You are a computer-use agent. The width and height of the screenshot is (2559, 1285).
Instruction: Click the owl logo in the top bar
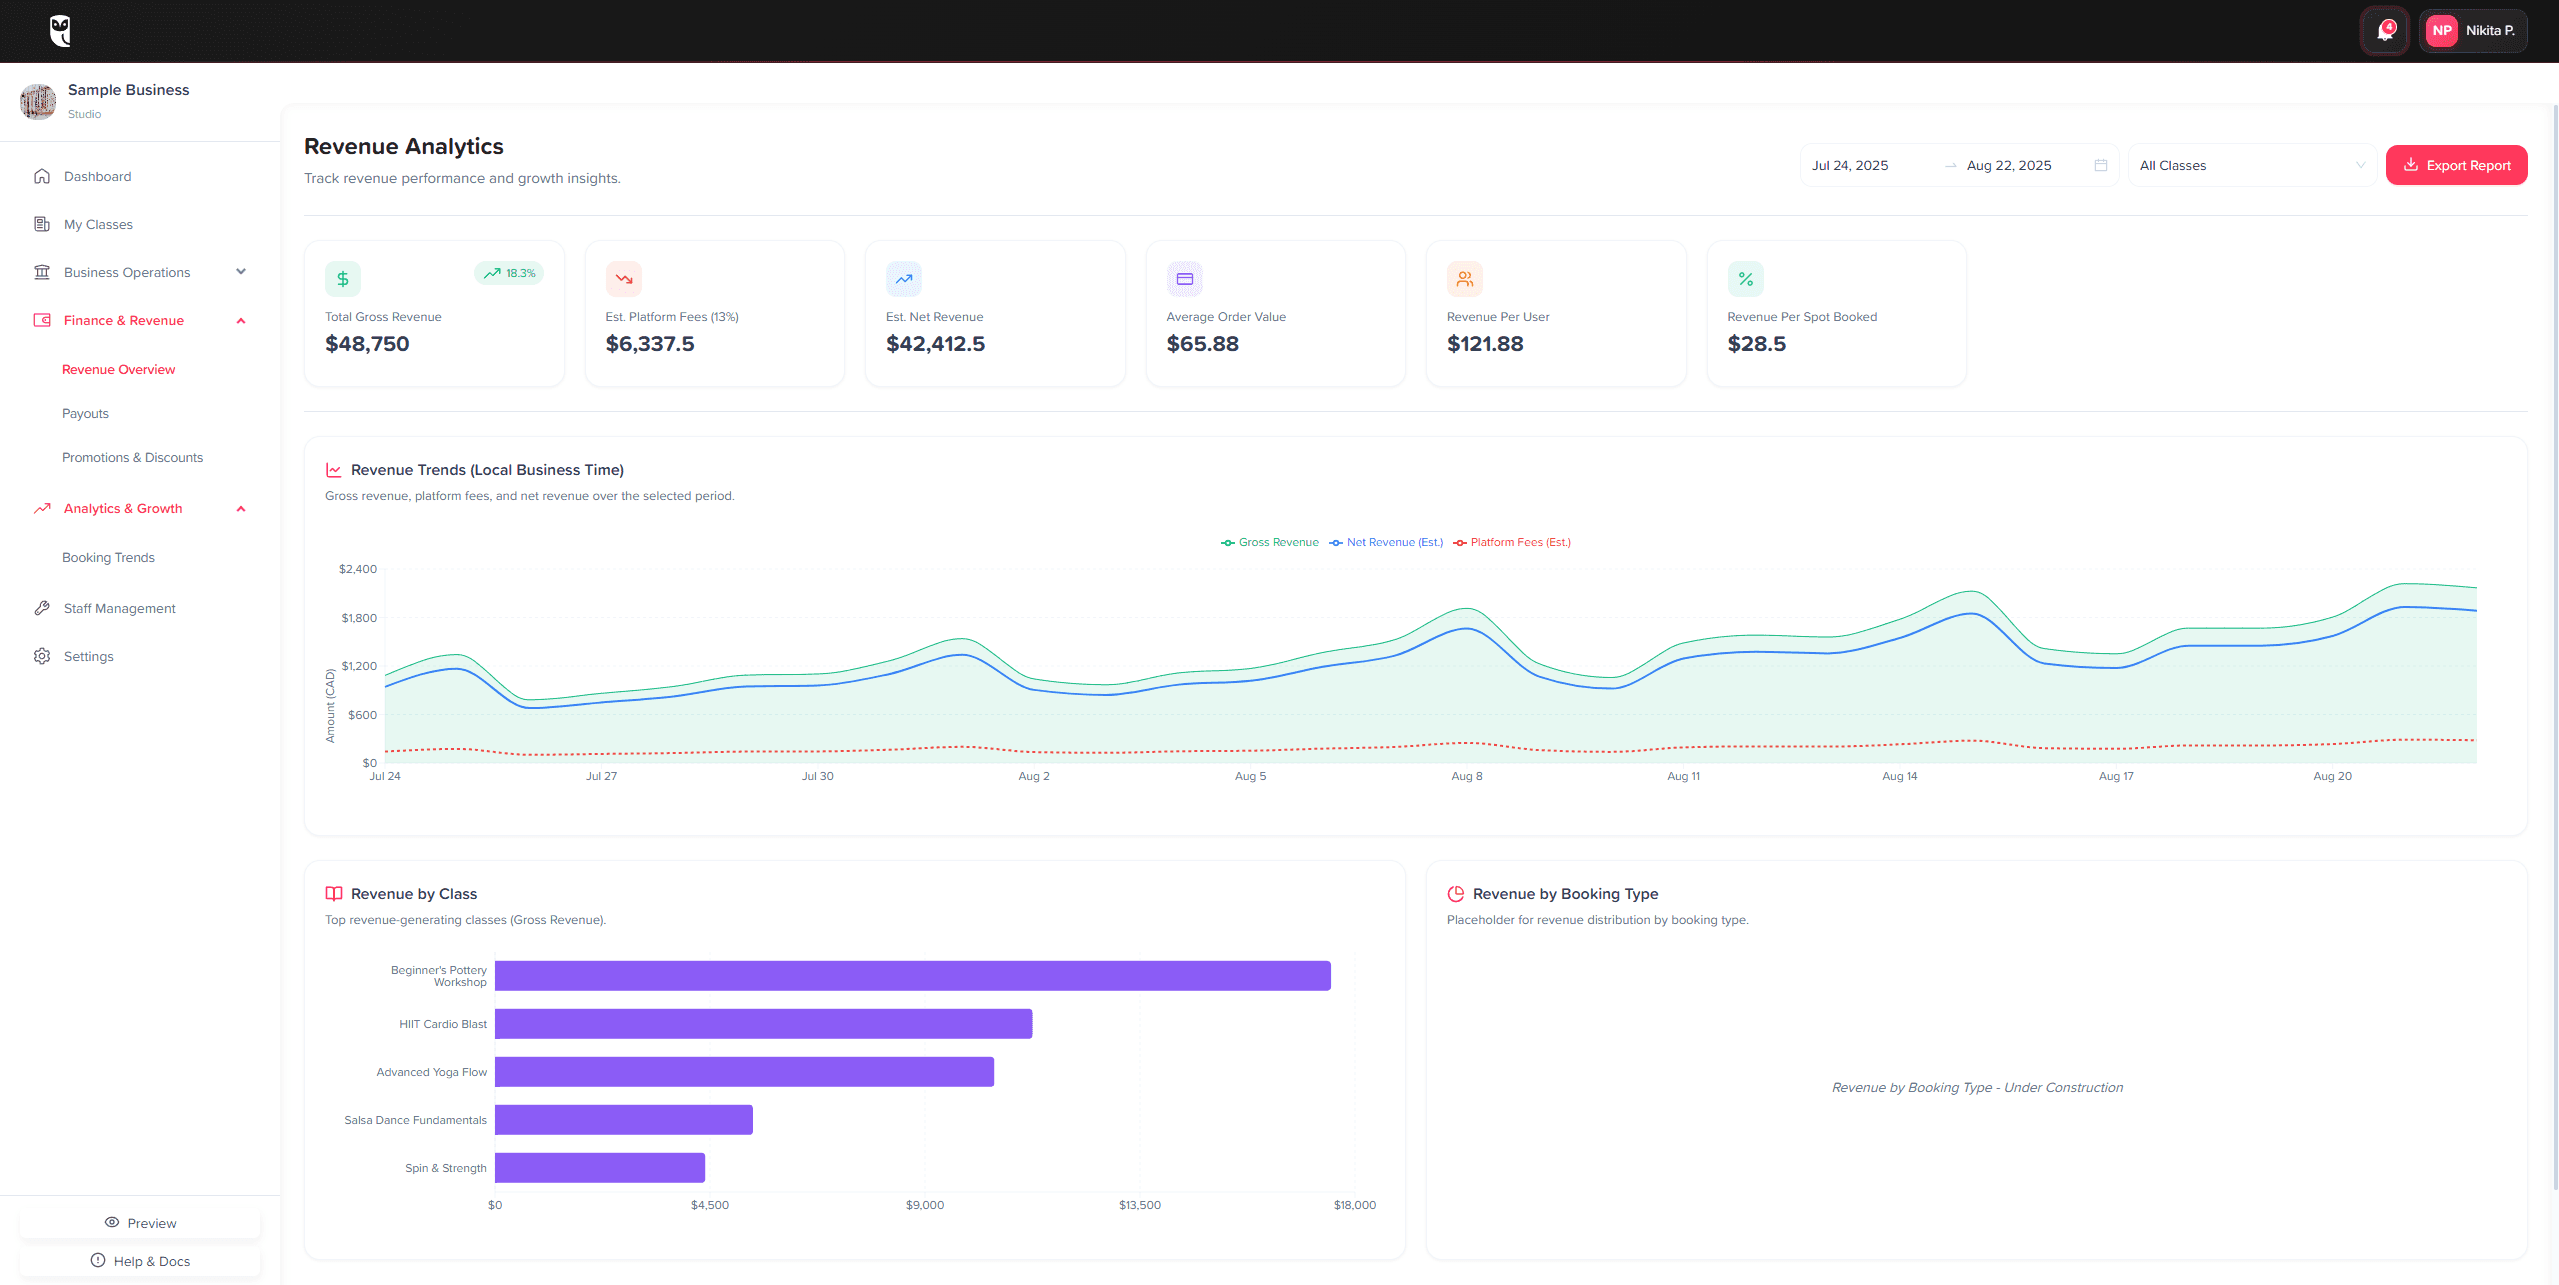tap(60, 30)
